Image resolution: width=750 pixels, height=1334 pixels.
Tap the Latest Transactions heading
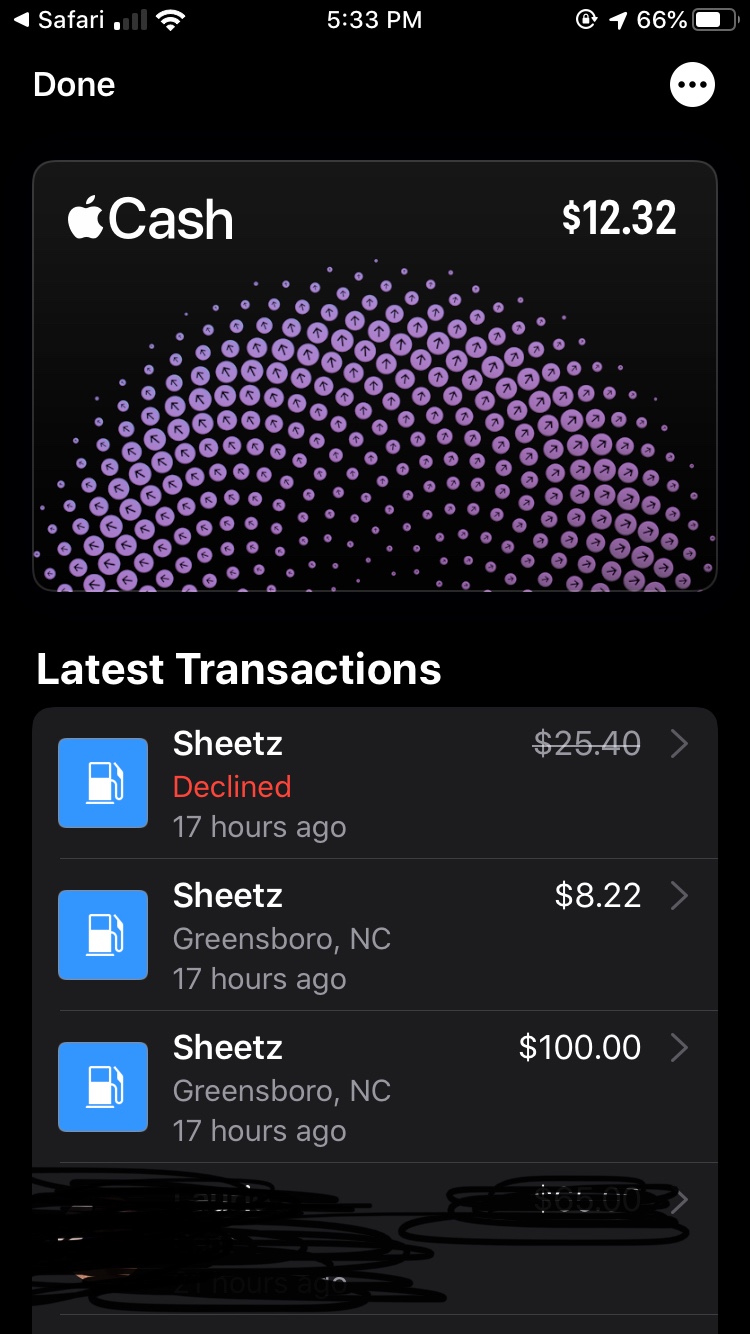[239, 669]
